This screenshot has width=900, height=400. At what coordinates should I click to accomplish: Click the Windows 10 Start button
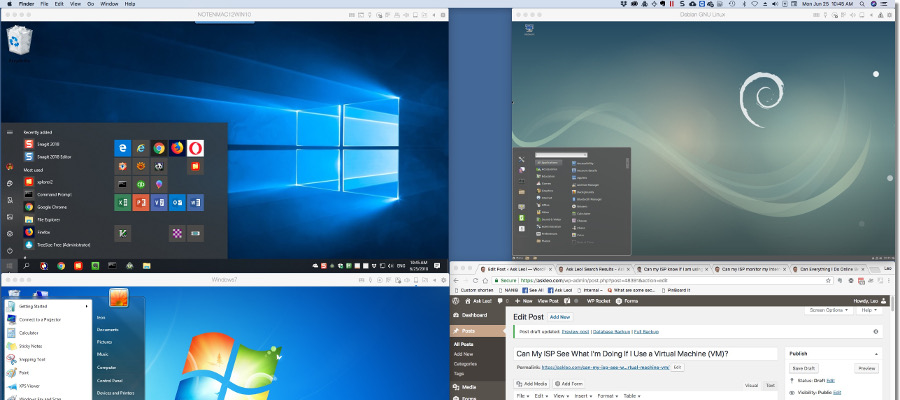click(x=9, y=266)
